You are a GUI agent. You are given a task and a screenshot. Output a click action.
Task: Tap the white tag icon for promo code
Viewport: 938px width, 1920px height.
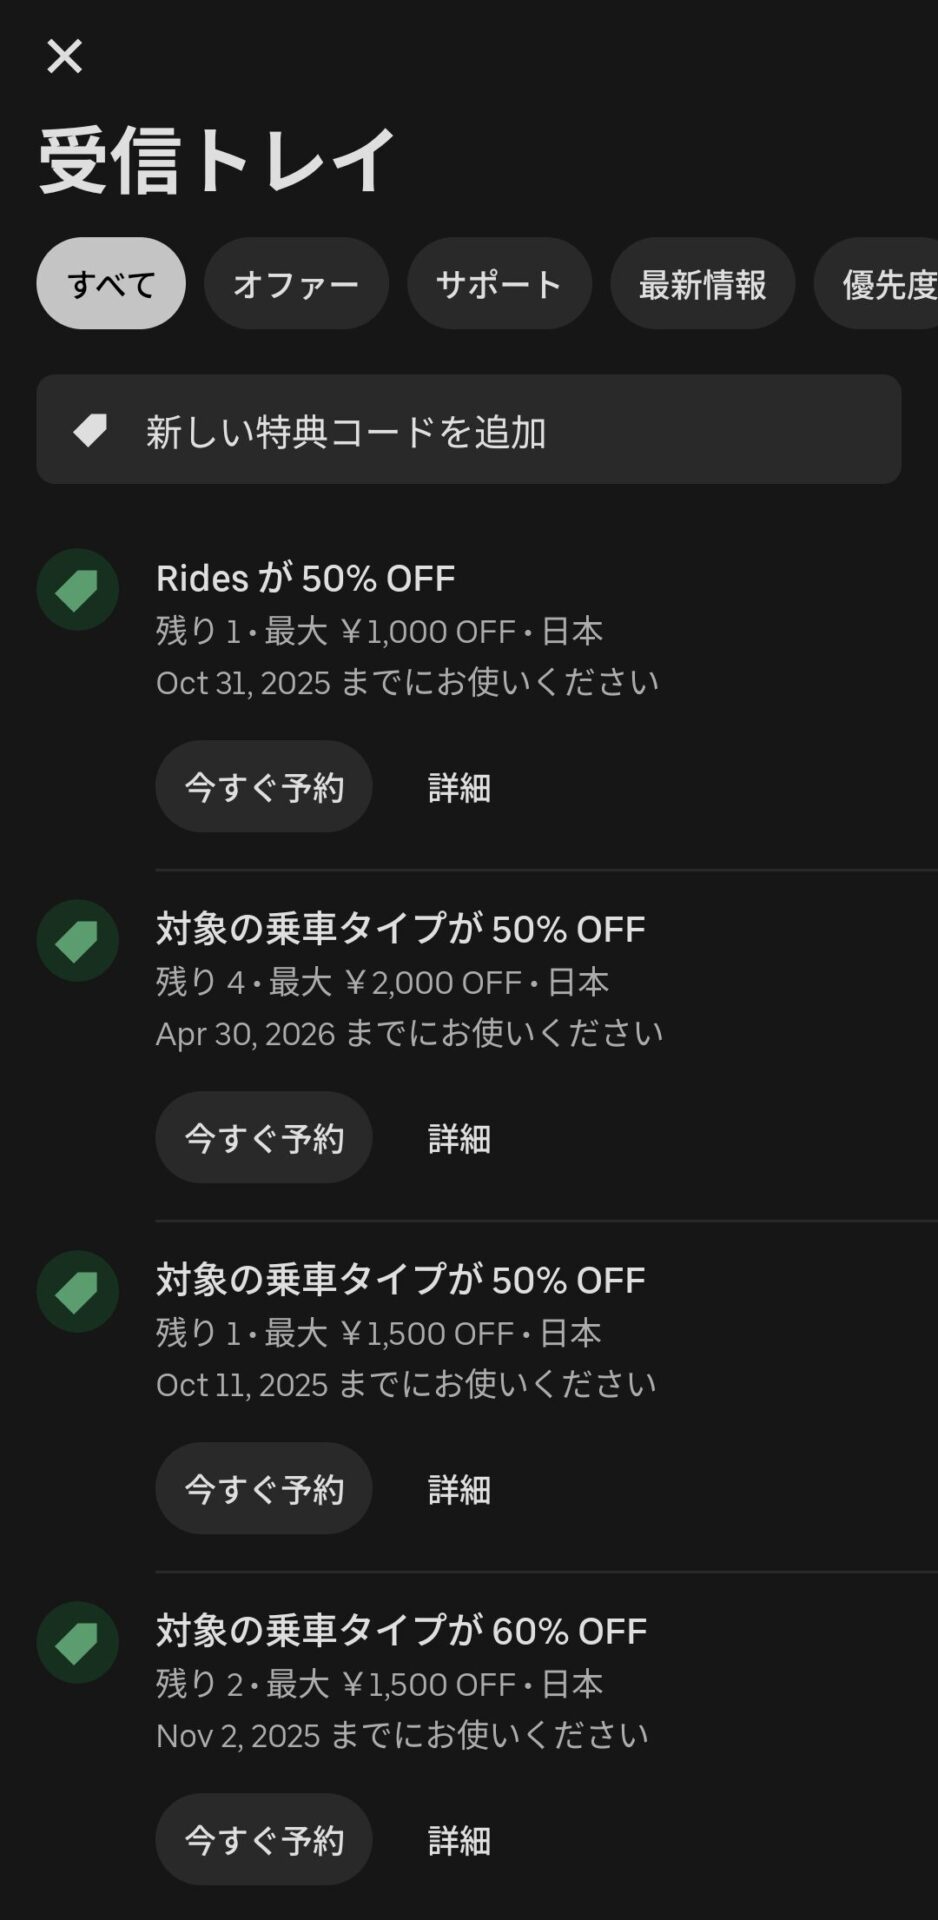tap(90, 431)
